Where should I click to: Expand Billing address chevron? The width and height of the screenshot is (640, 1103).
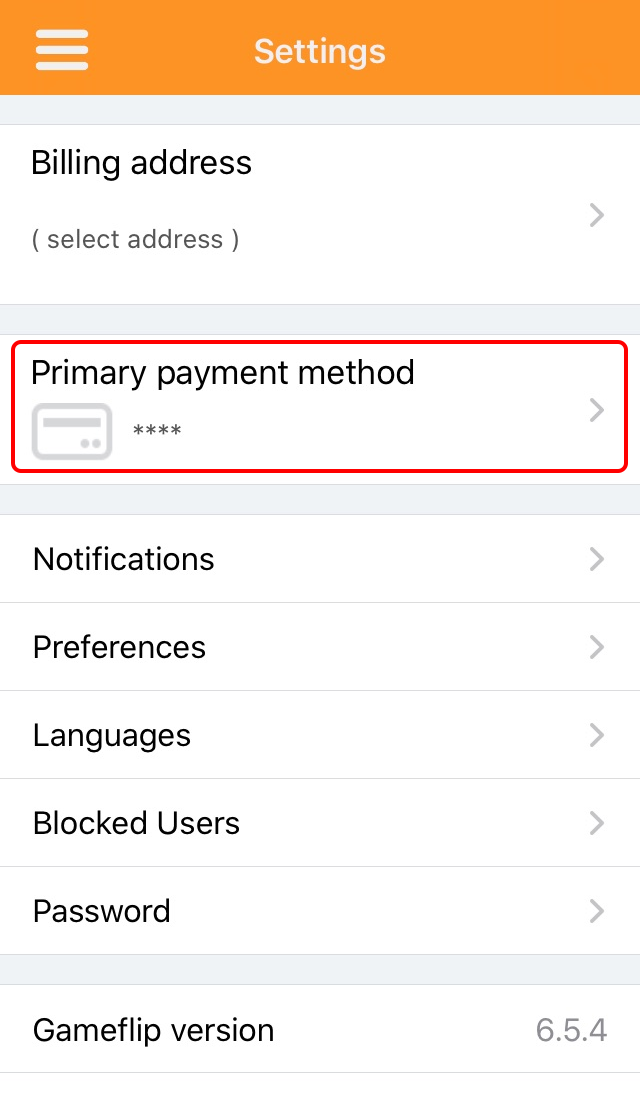pos(597,215)
